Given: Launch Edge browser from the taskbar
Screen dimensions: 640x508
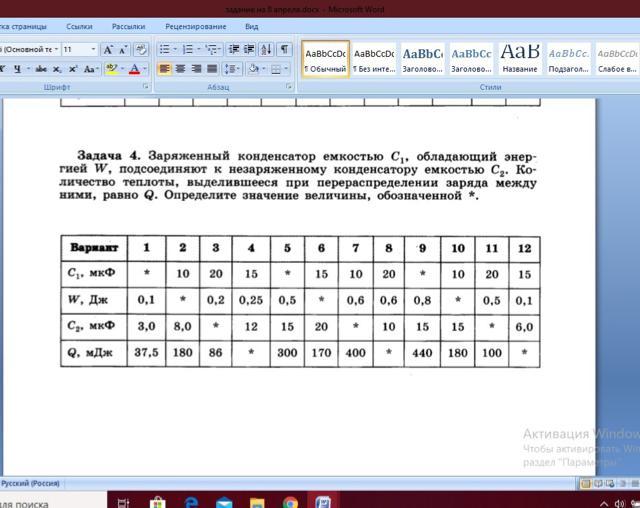Looking at the screenshot, I should (191, 502).
